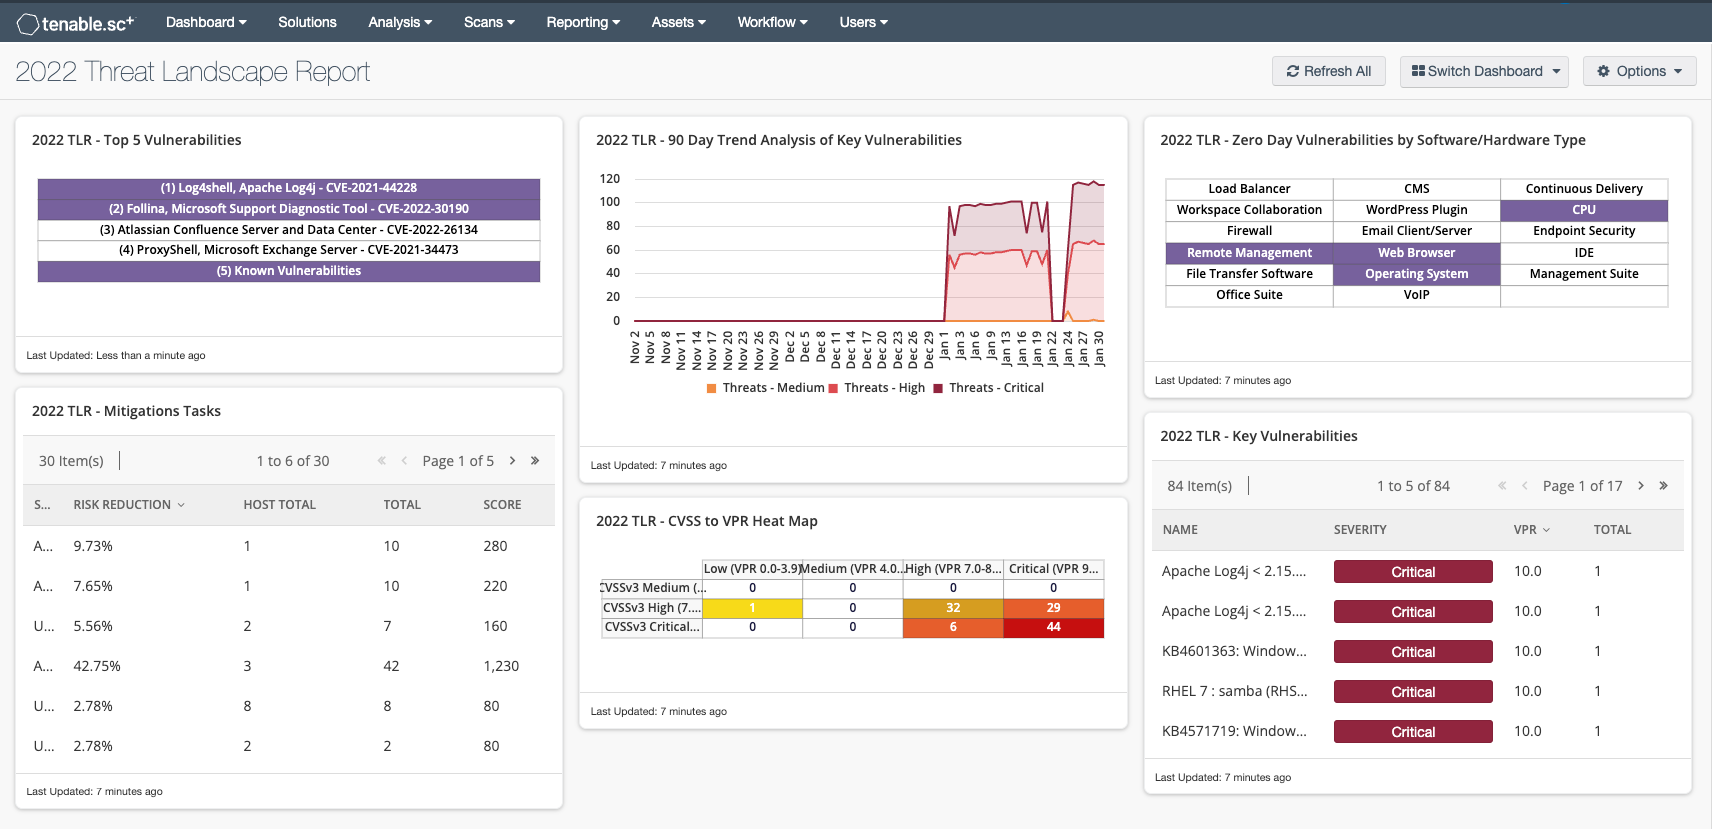Click Critical badge in RHEL 7 samba row

pos(1413,692)
